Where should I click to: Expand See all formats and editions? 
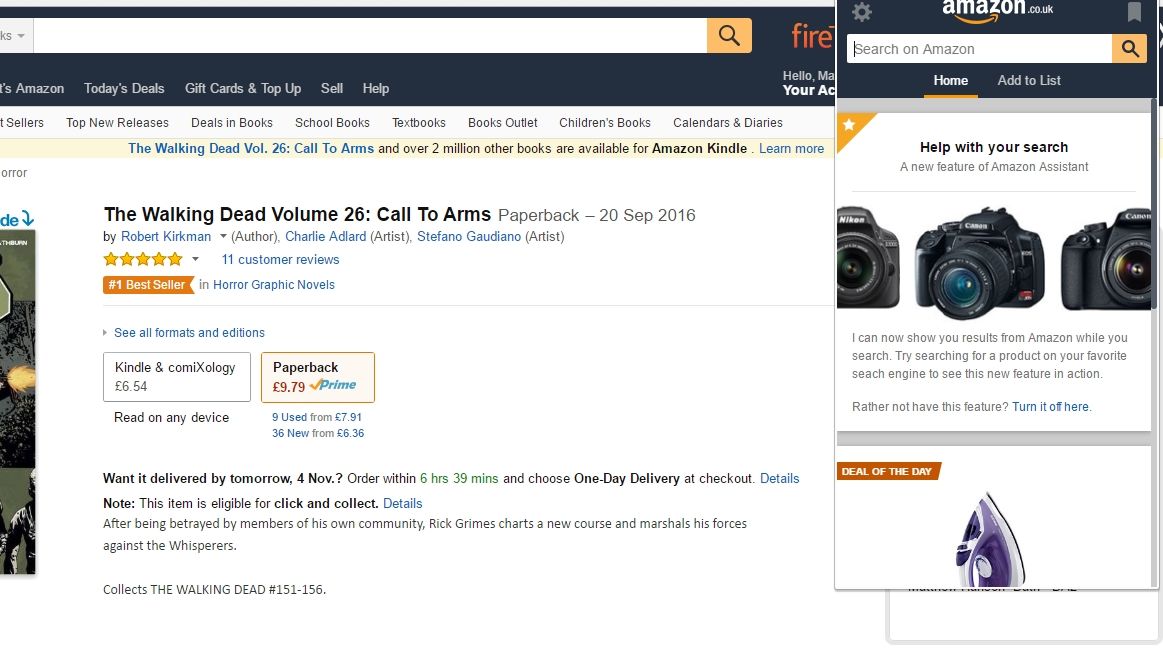click(x=188, y=332)
